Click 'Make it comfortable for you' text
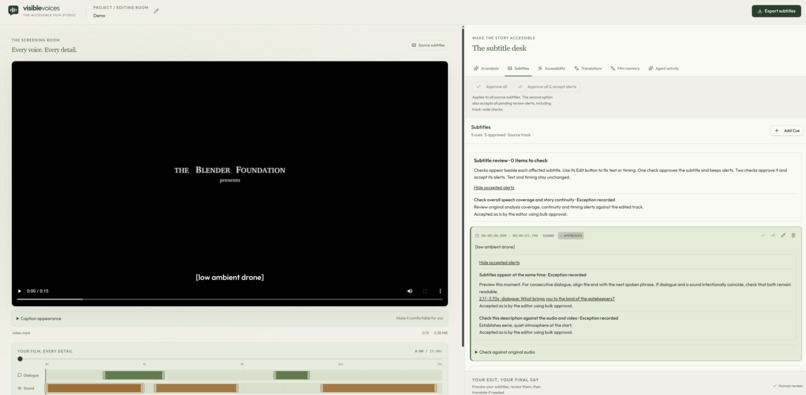Image resolution: width=806 pixels, height=395 pixels. click(419, 318)
